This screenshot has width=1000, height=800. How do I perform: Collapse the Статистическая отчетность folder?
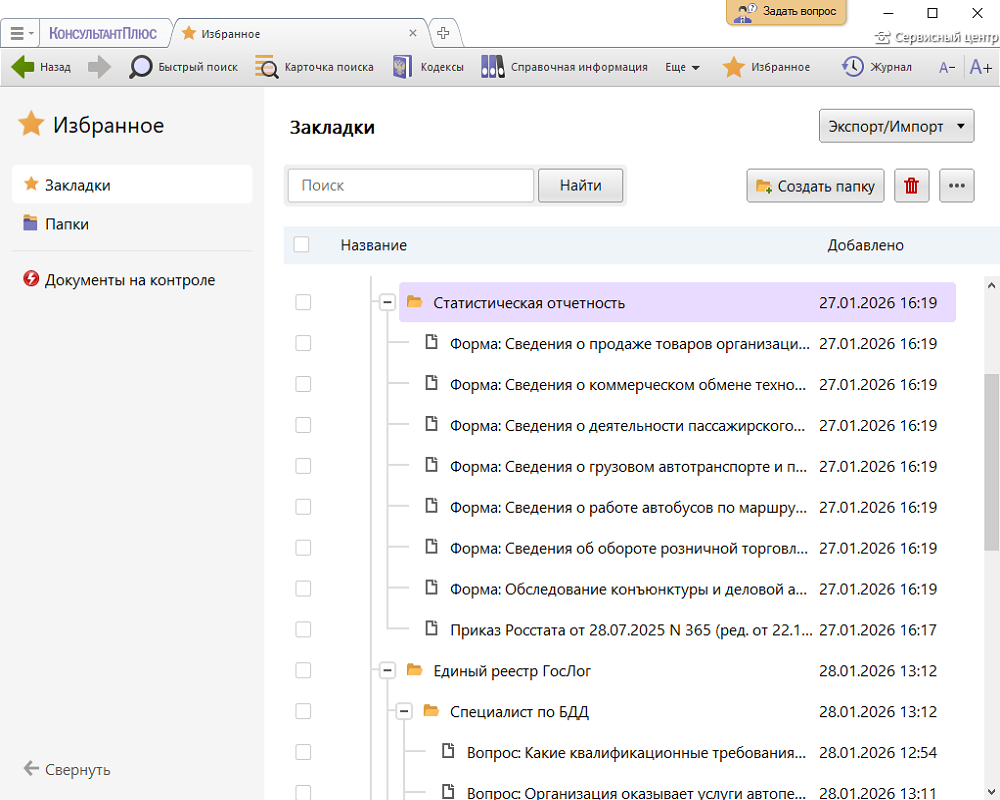point(387,302)
